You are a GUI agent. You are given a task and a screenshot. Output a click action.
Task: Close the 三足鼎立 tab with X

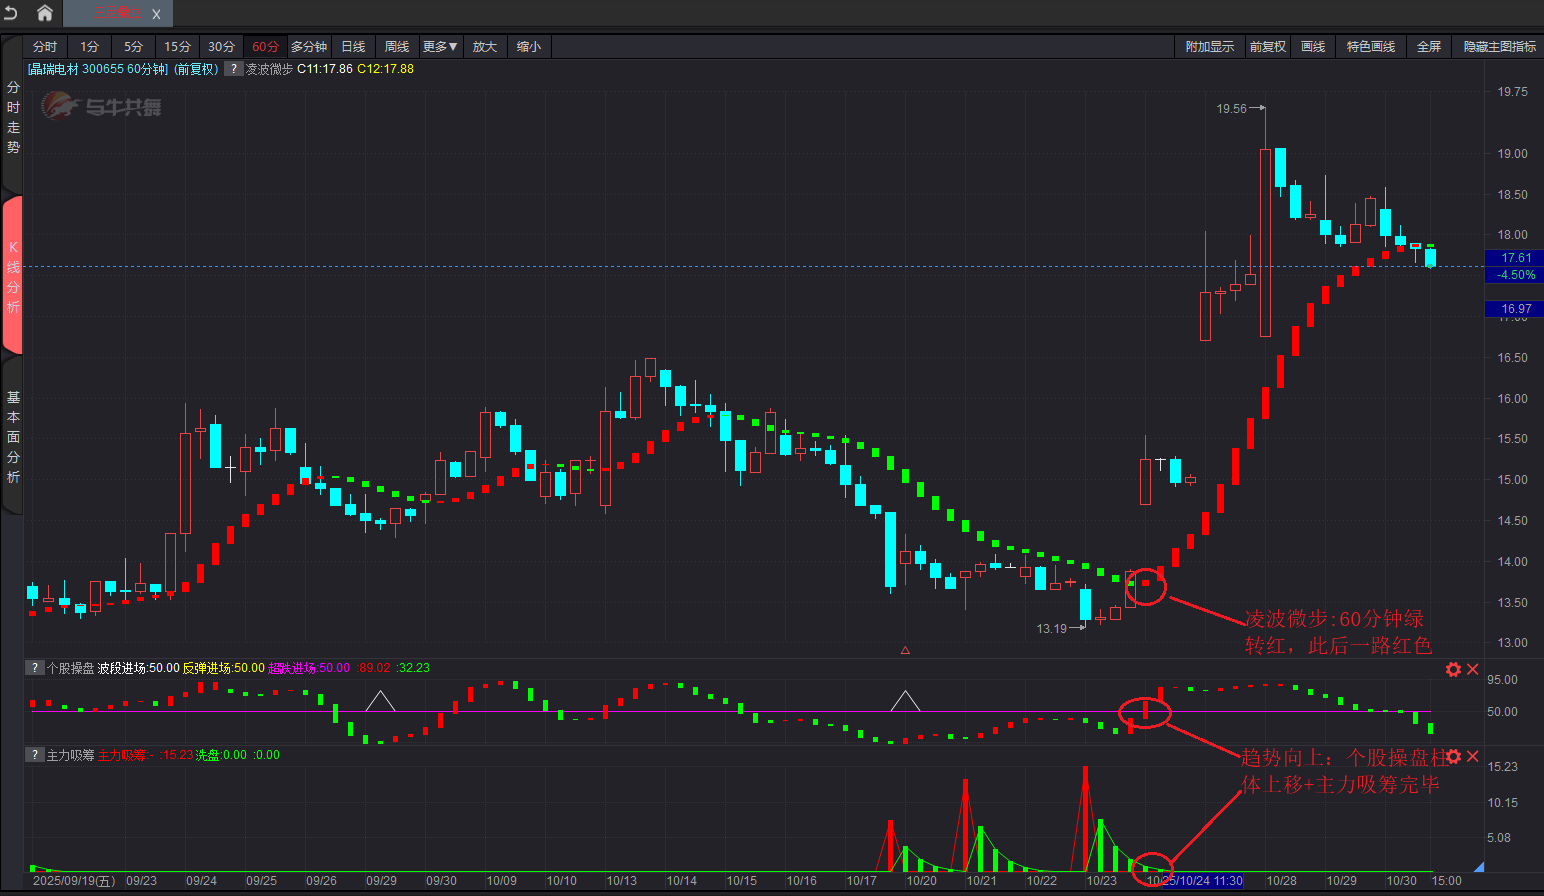156,14
